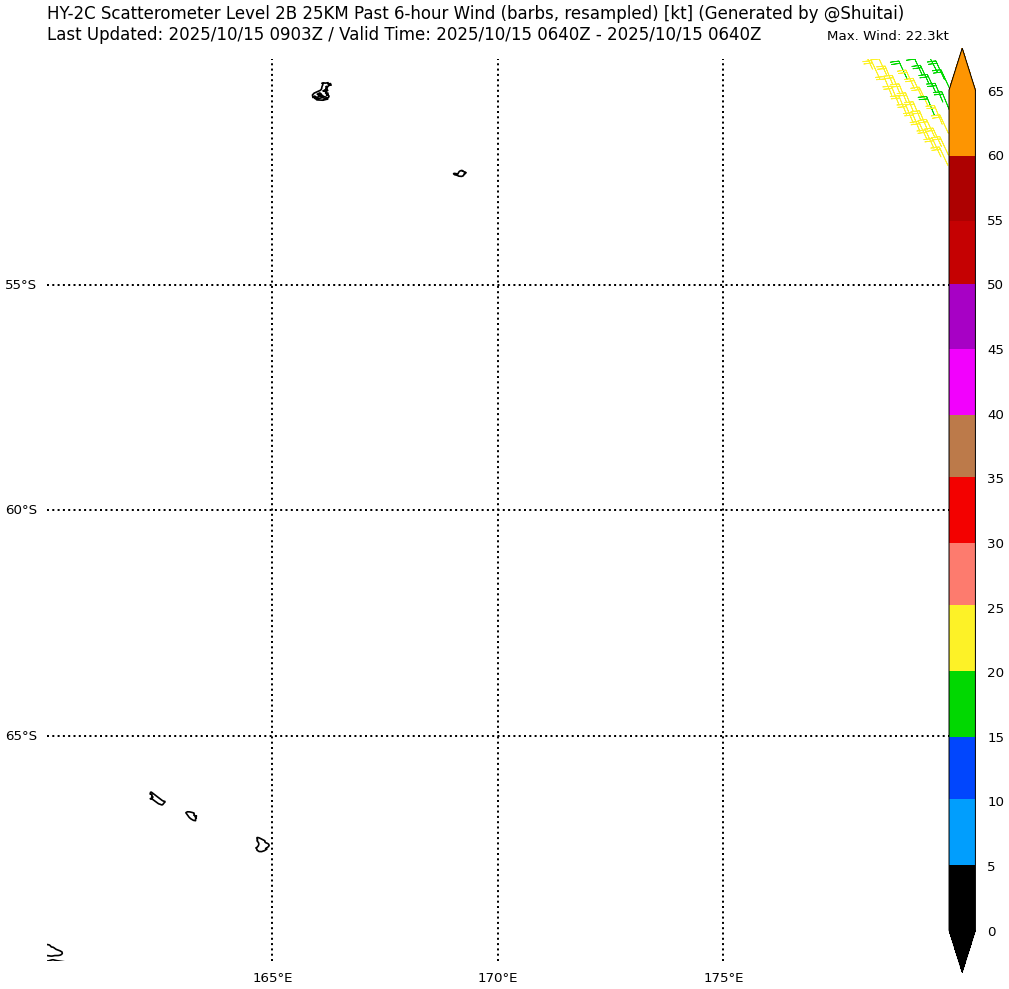The image size is (1009, 989).
Task: Click the large island outline near 166°E
Action: (321, 92)
